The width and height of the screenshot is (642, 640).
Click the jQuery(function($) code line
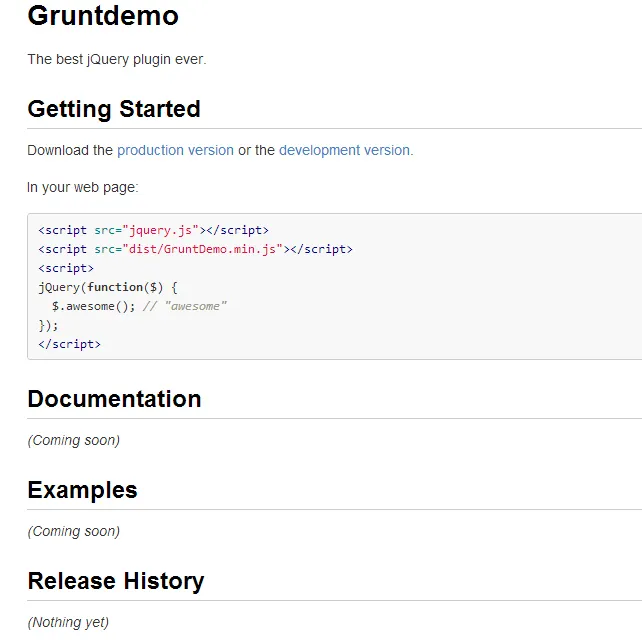[x=108, y=287]
